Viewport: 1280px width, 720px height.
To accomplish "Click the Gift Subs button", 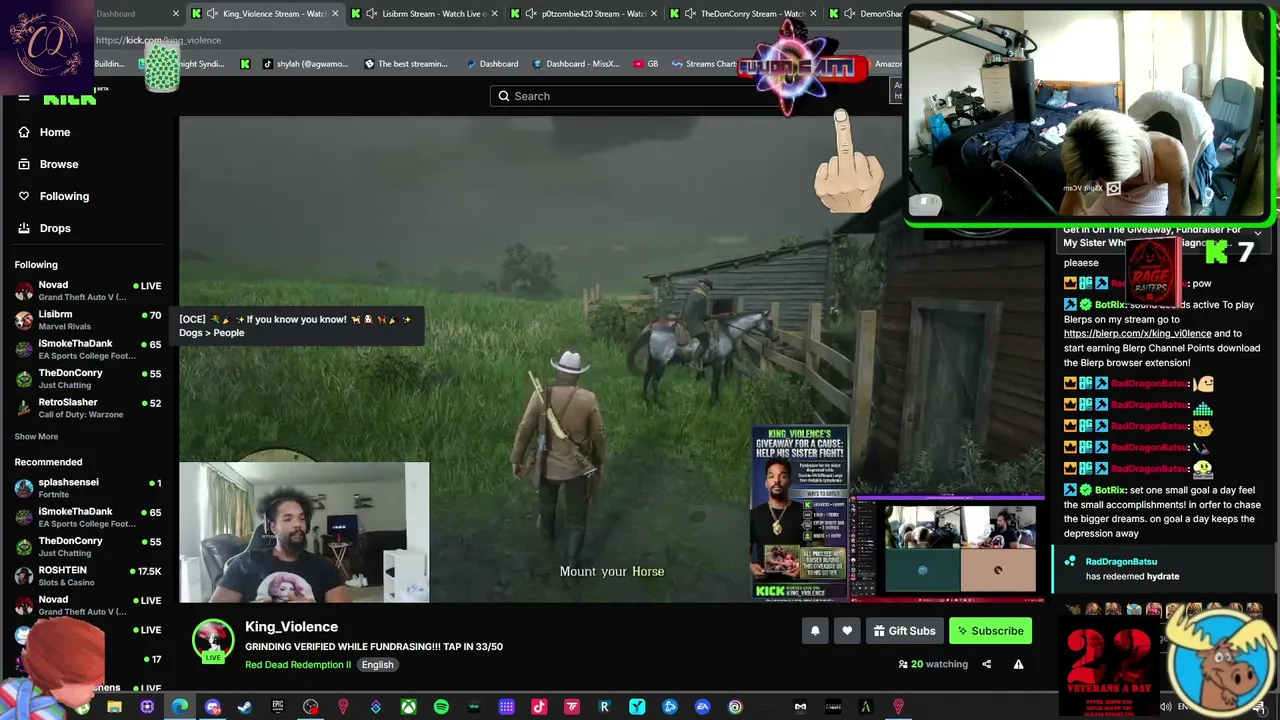I will pos(904,631).
